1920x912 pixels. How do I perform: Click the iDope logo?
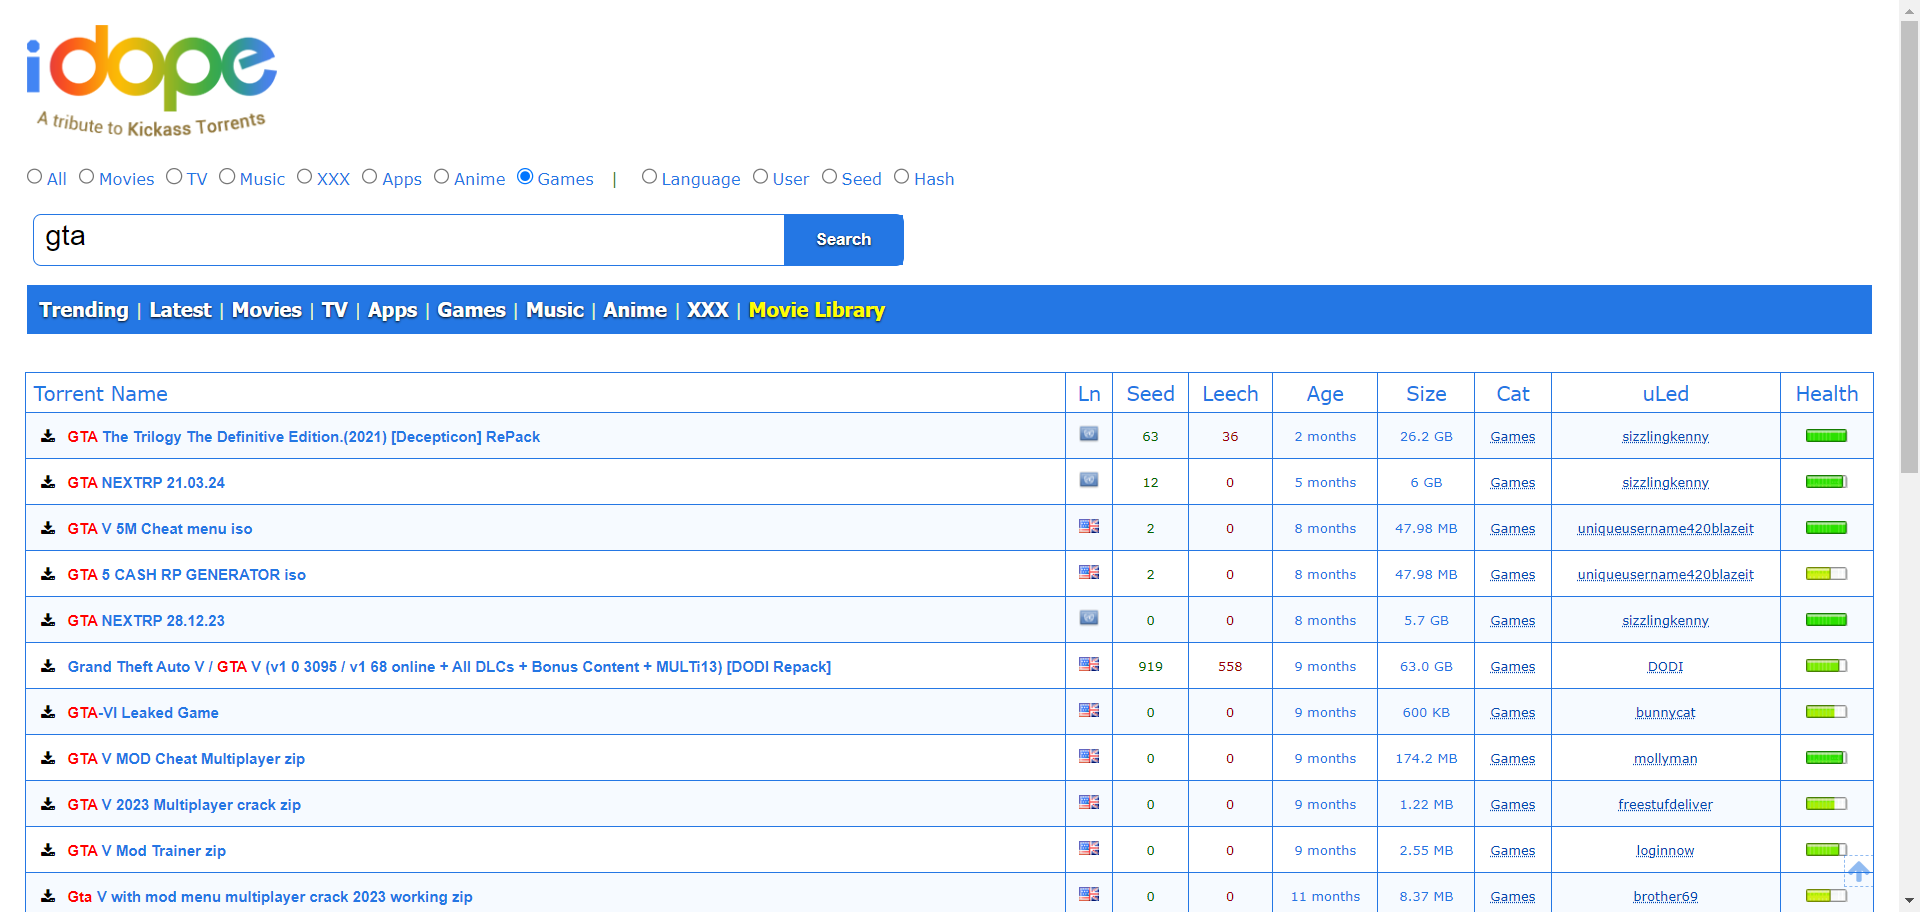(151, 80)
